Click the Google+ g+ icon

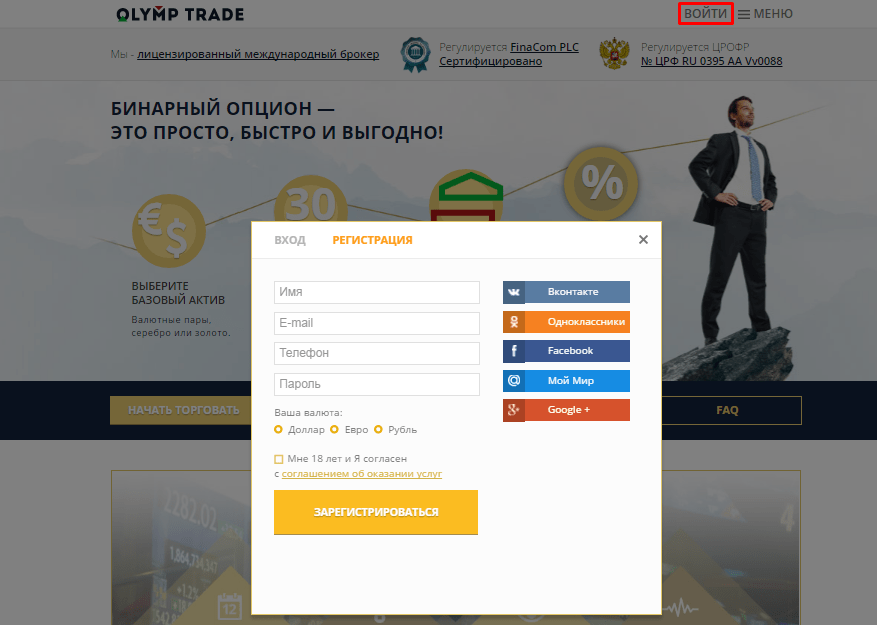(513, 410)
